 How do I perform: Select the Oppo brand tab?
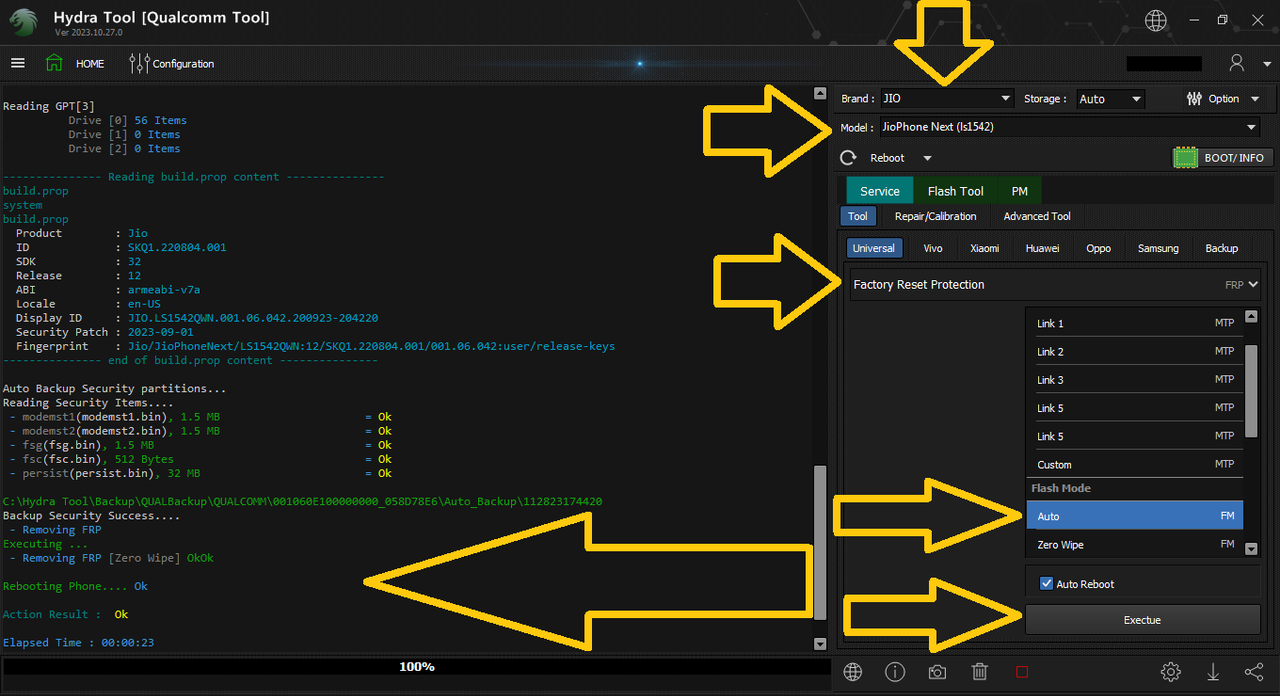(1099, 248)
